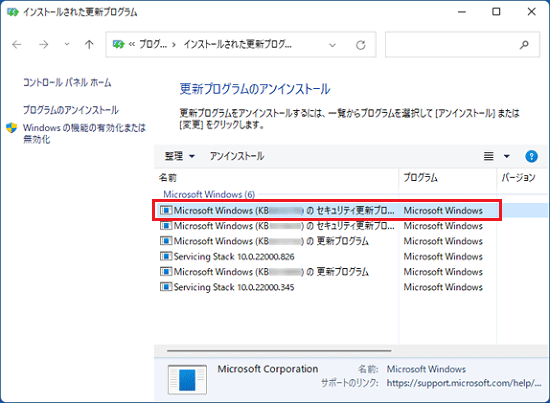Click Microsoft Corporation in details pane
Viewport: 550px width, 403px height.
tap(268, 369)
